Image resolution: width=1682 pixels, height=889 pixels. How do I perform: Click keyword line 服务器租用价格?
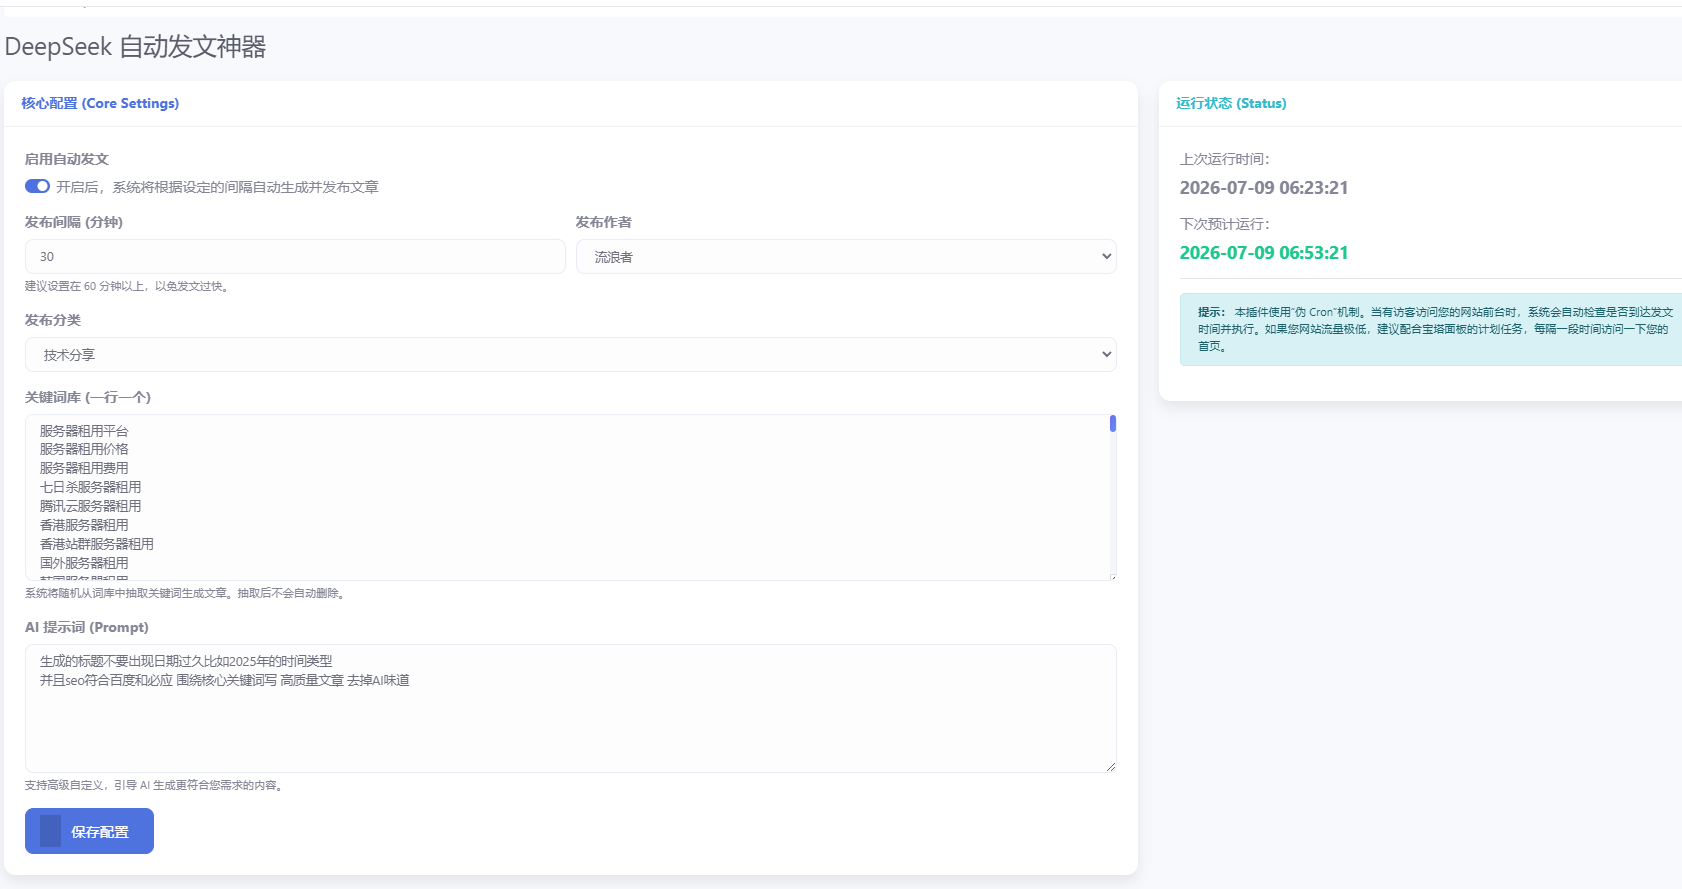tap(84, 449)
